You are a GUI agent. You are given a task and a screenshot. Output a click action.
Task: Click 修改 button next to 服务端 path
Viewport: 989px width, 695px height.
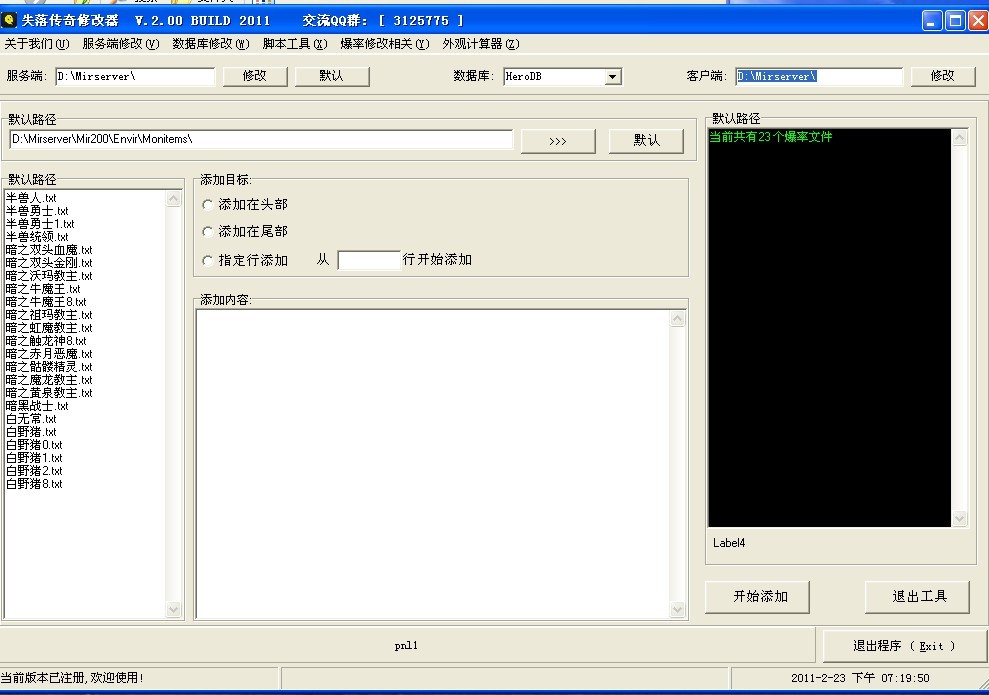(255, 76)
